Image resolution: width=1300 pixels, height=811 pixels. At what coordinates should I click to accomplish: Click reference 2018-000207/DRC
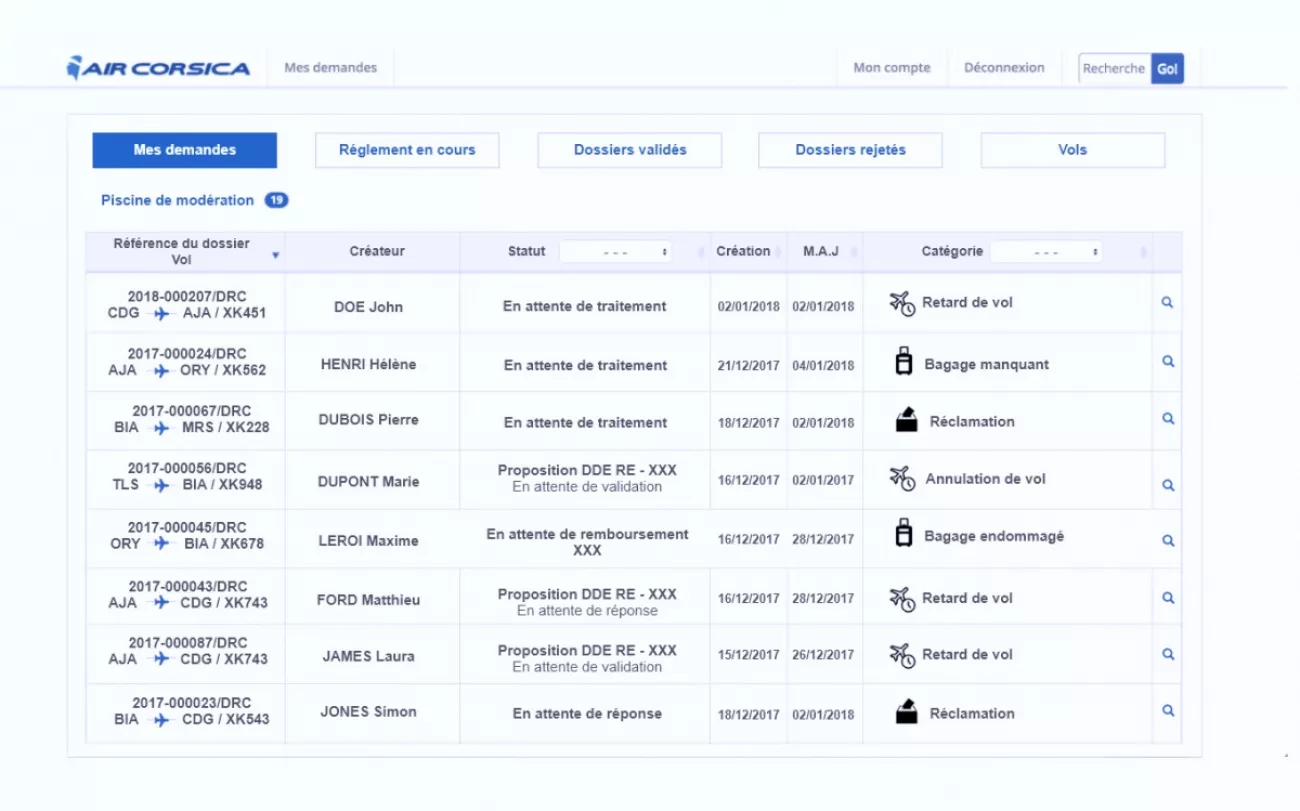pyautogui.click(x=187, y=297)
